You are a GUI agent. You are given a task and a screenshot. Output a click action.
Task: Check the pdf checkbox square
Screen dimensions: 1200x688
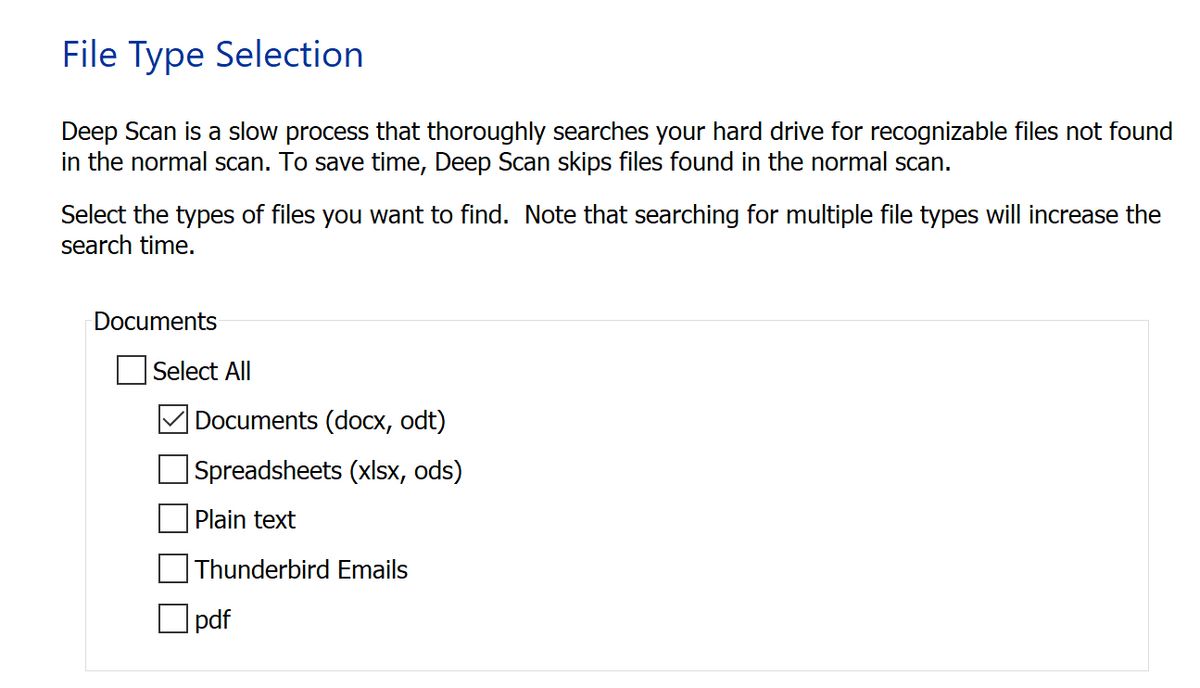[173, 620]
